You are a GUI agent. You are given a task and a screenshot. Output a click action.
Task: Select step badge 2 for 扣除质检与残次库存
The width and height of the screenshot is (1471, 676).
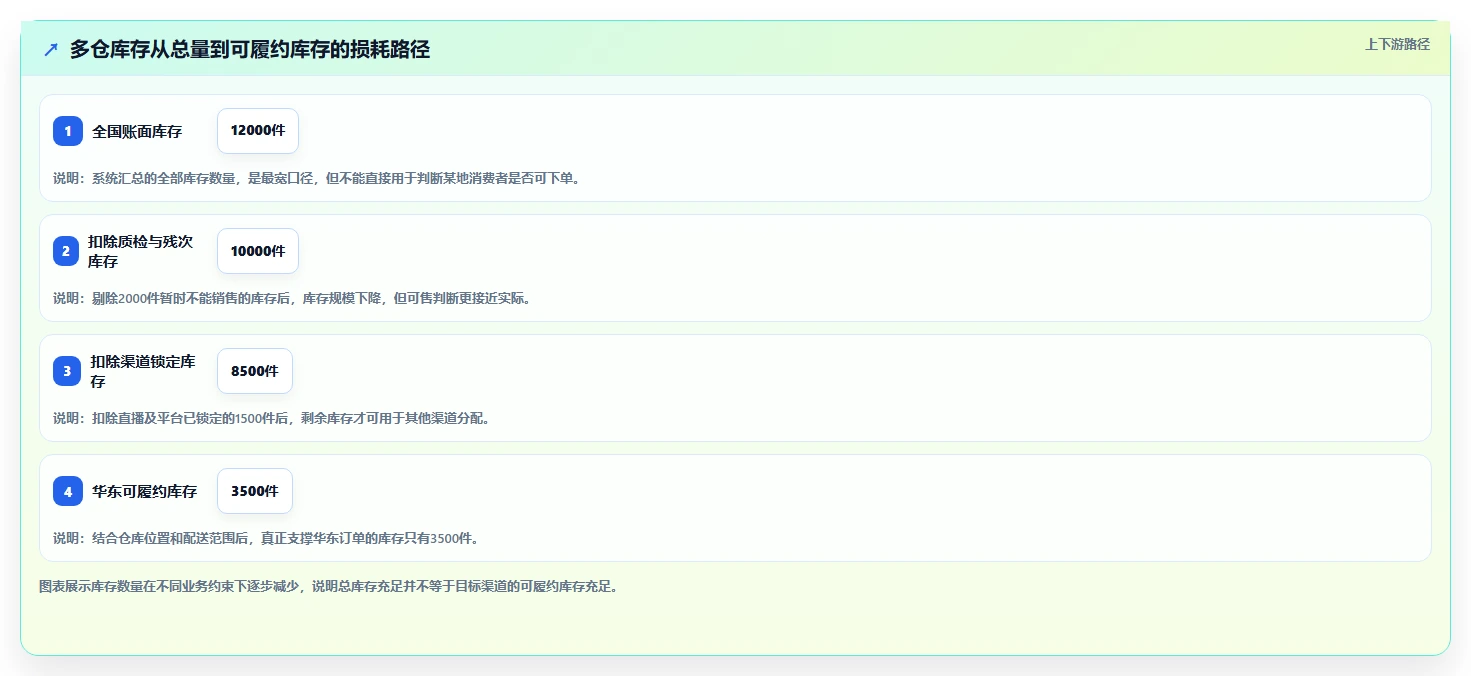(66, 251)
